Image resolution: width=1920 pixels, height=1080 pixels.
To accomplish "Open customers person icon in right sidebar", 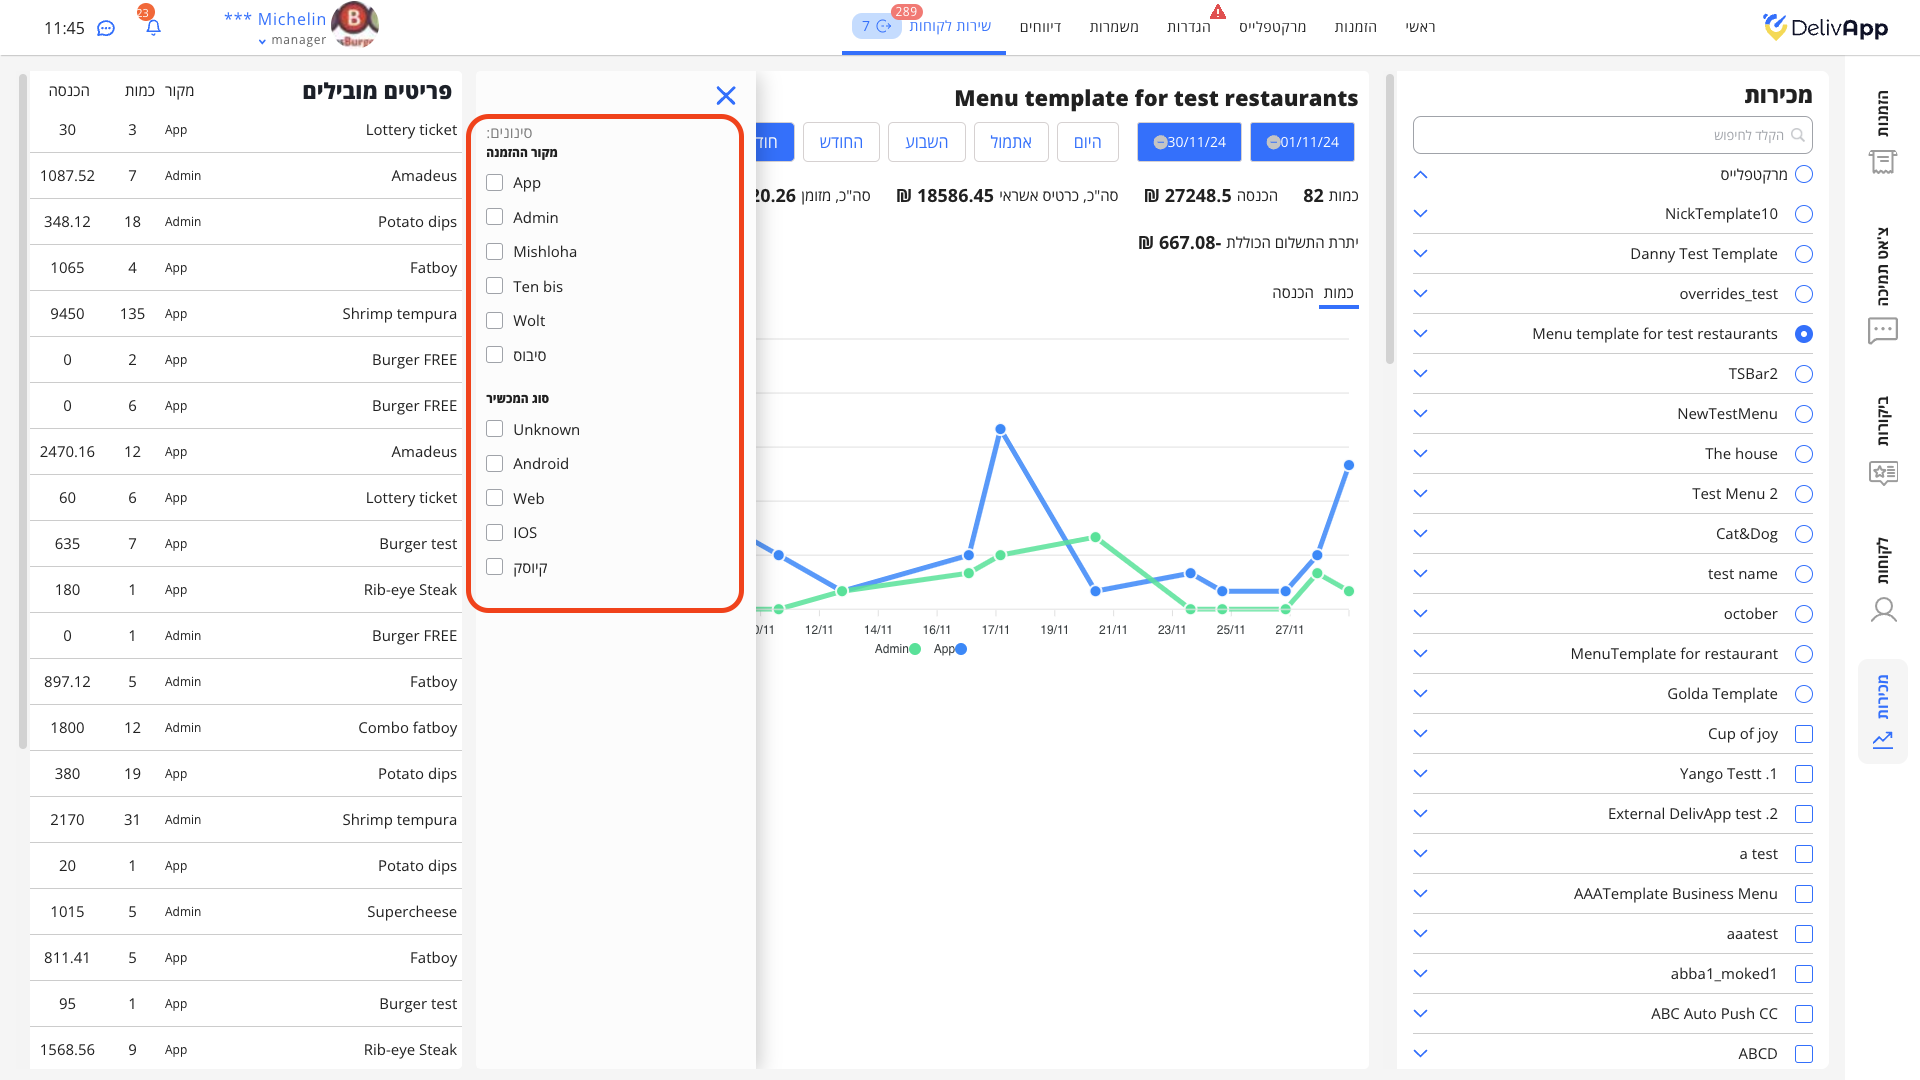I will (x=1883, y=609).
